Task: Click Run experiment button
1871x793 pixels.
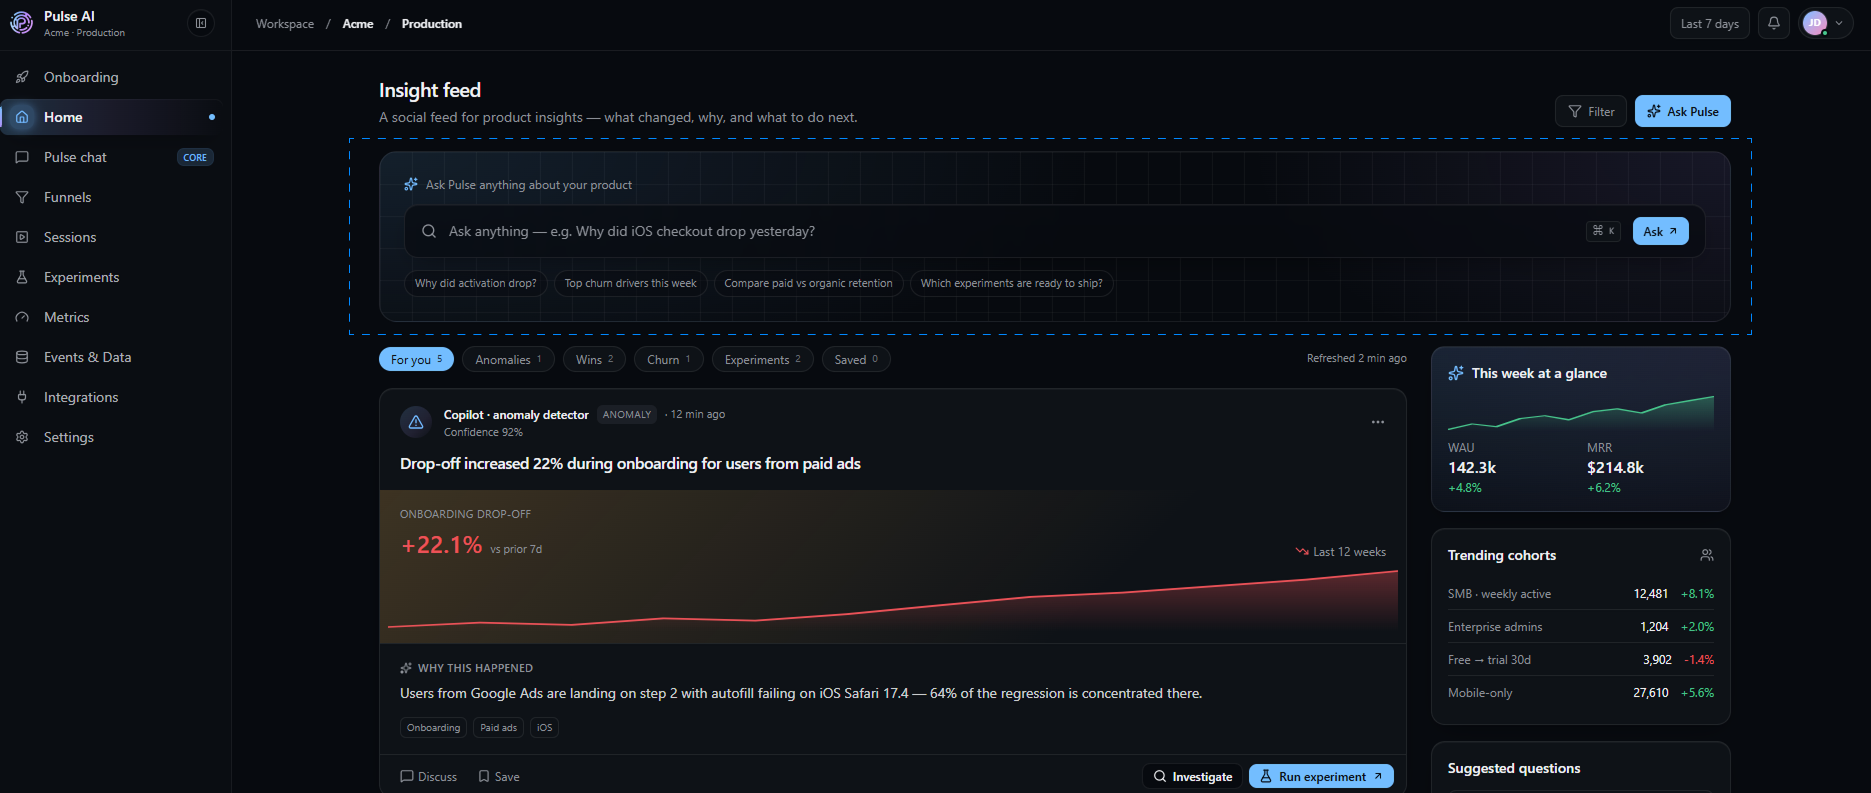Action: pyautogui.click(x=1321, y=776)
